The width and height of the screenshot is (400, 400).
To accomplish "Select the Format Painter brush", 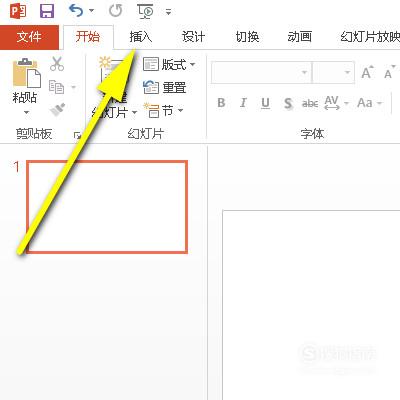I will [57, 110].
